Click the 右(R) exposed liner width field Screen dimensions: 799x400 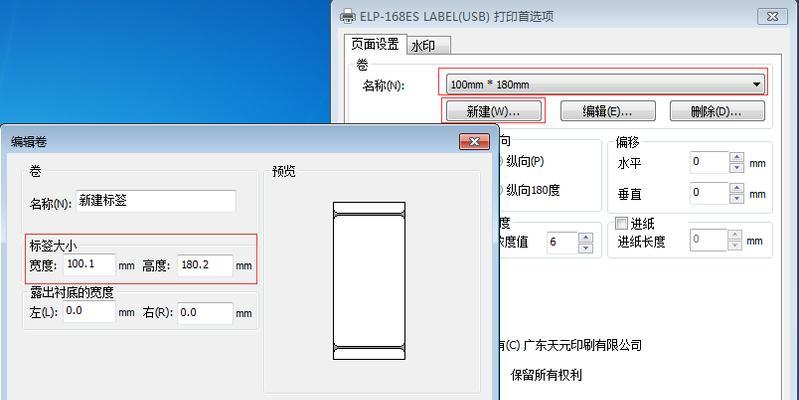click(205, 313)
